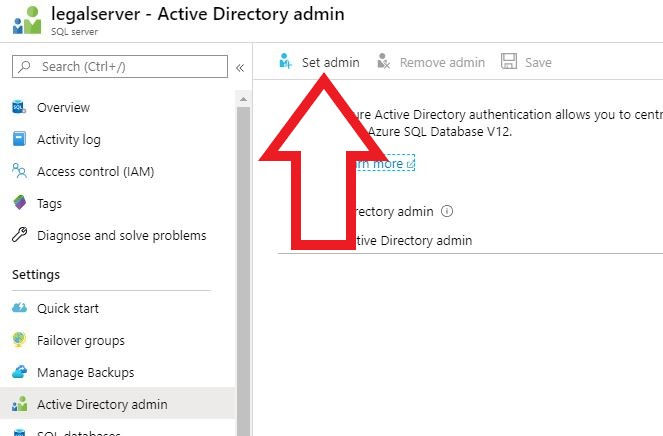Click the info icon beside directory admin
663x436 pixels.
[x=447, y=211]
